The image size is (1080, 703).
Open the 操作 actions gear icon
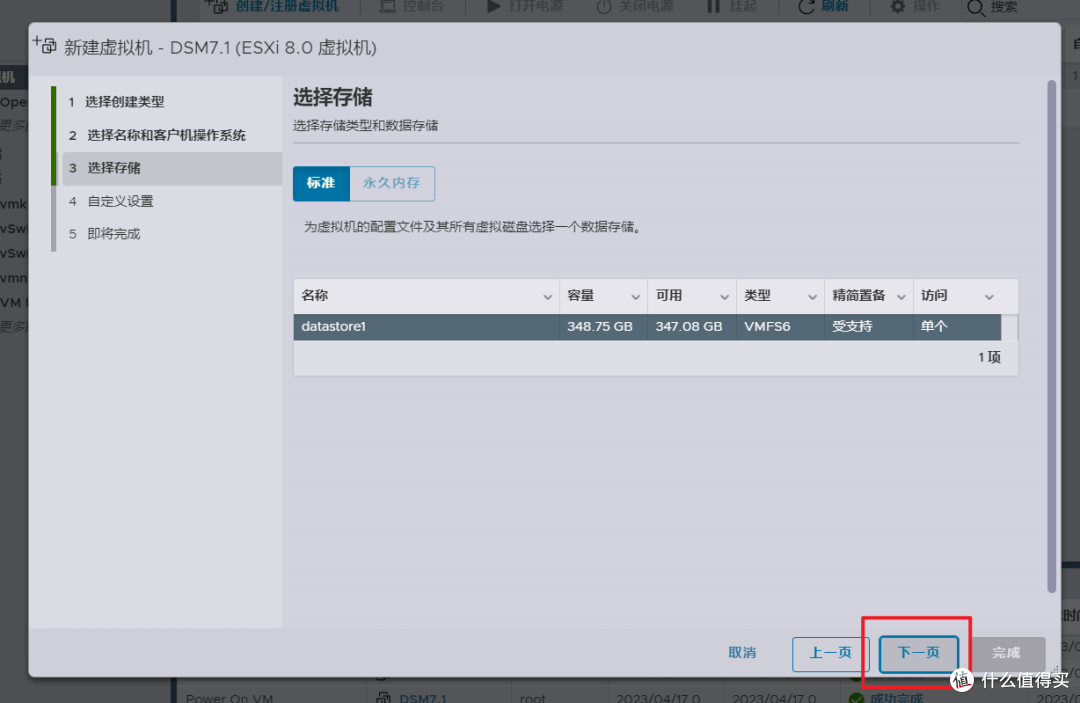pyautogui.click(x=897, y=7)
